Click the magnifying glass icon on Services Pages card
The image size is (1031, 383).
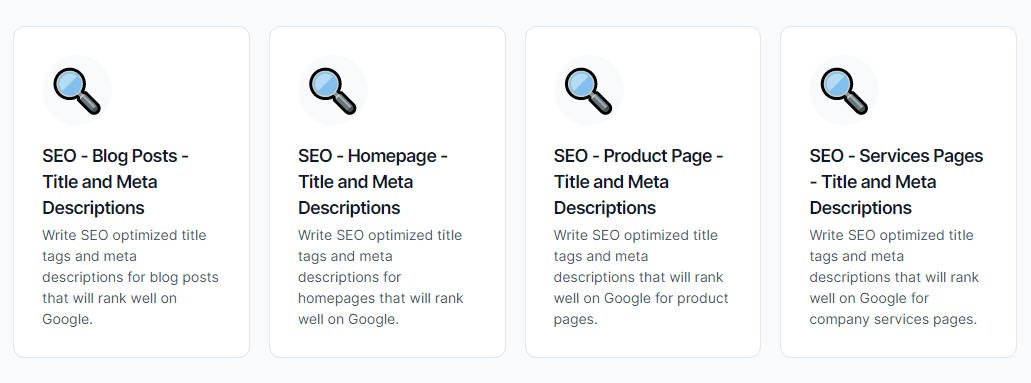(x=844, y=91)
